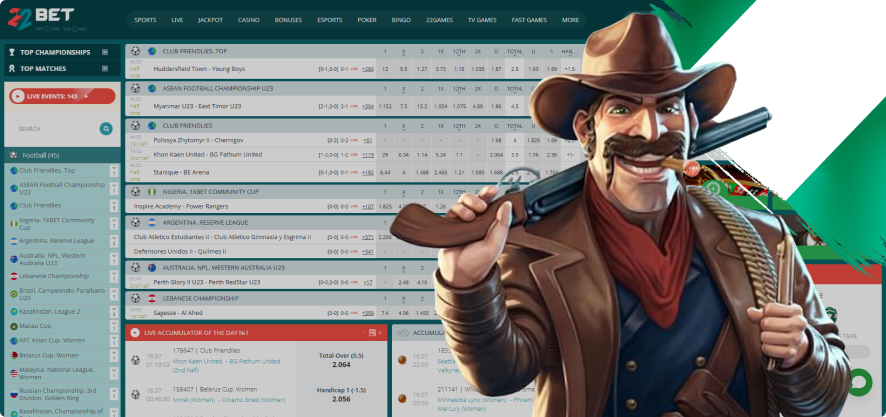Open the CASINO menu
Image resolution: width=886 pixels, height=417 pixels.
[249, 20]
